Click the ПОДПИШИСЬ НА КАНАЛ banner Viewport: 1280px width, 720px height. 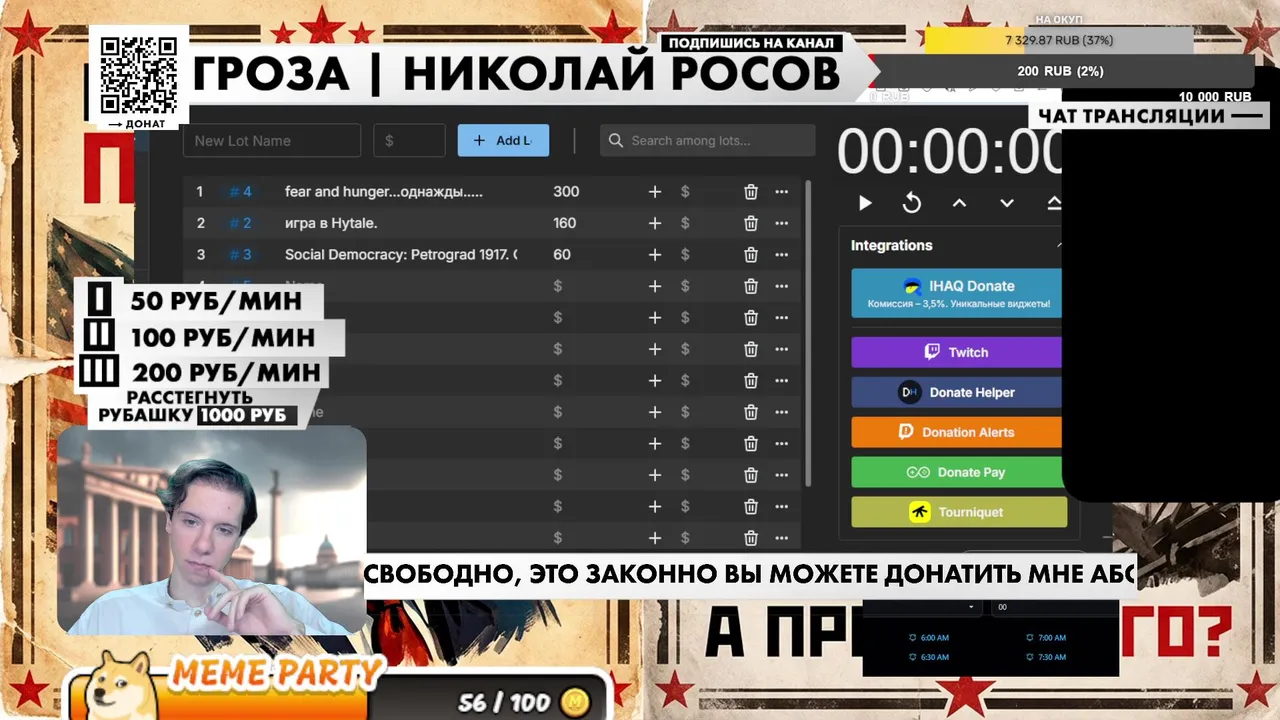point(751,43)
